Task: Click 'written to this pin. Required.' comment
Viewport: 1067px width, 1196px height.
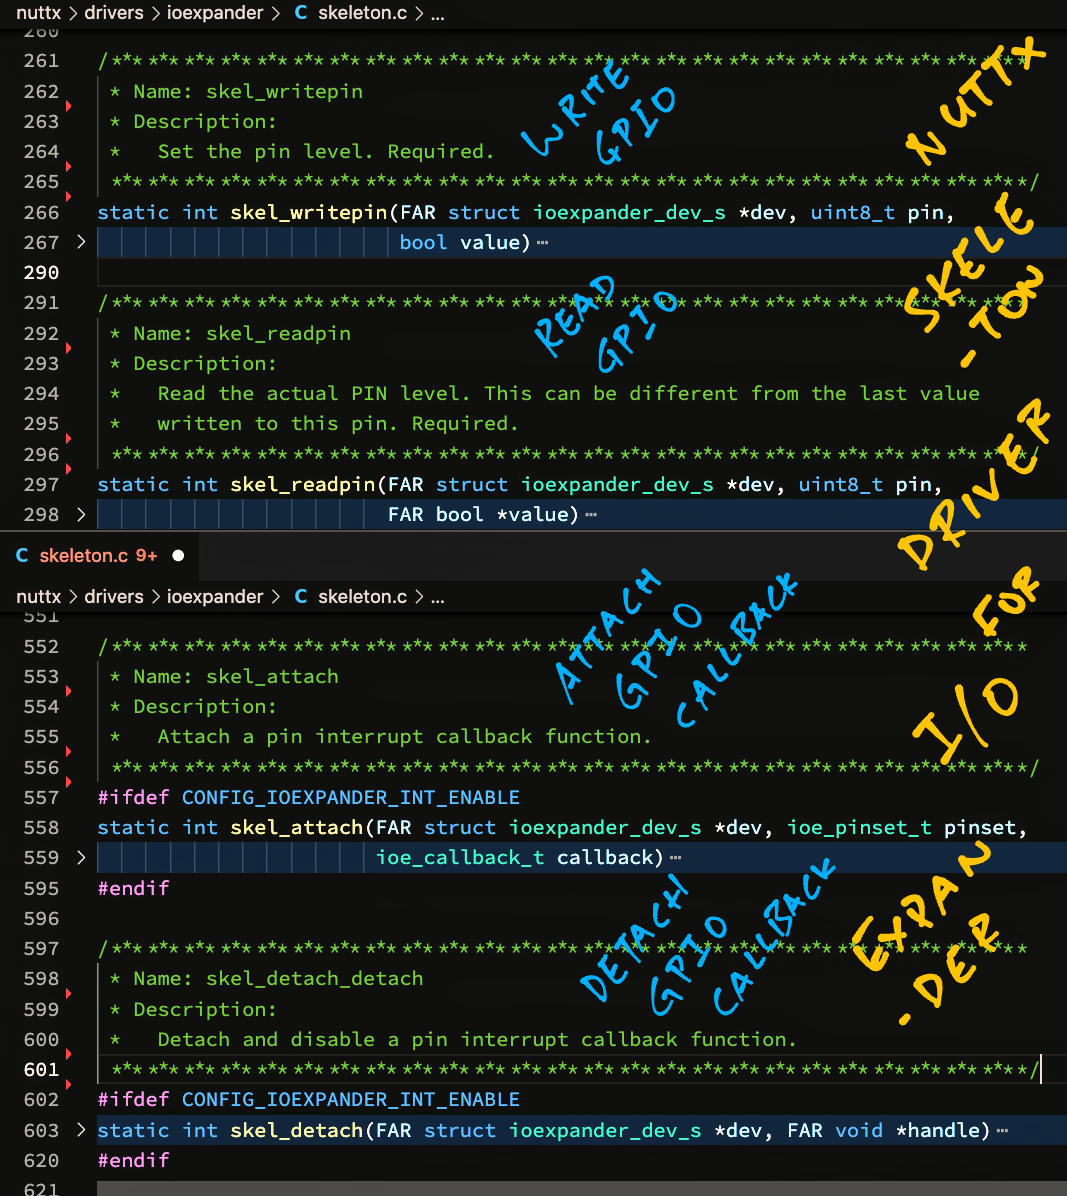Action: (x=338, y=424)
